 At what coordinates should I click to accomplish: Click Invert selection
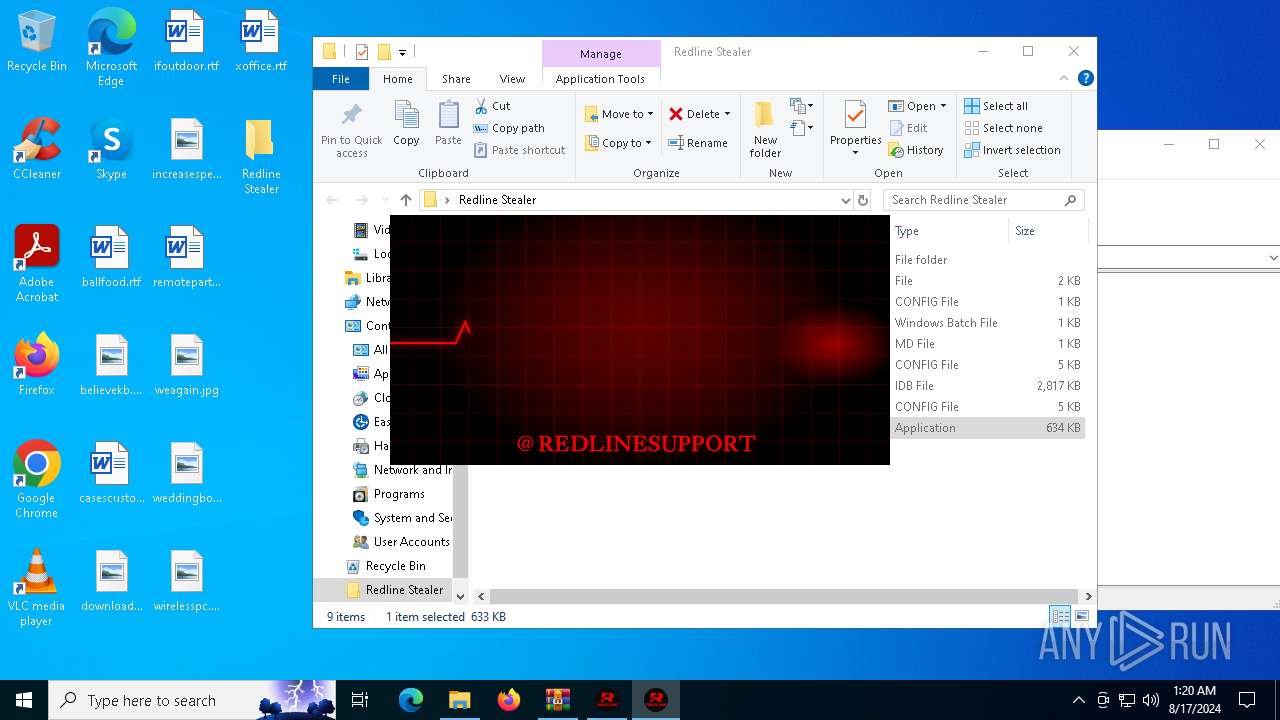point(1012,150)
